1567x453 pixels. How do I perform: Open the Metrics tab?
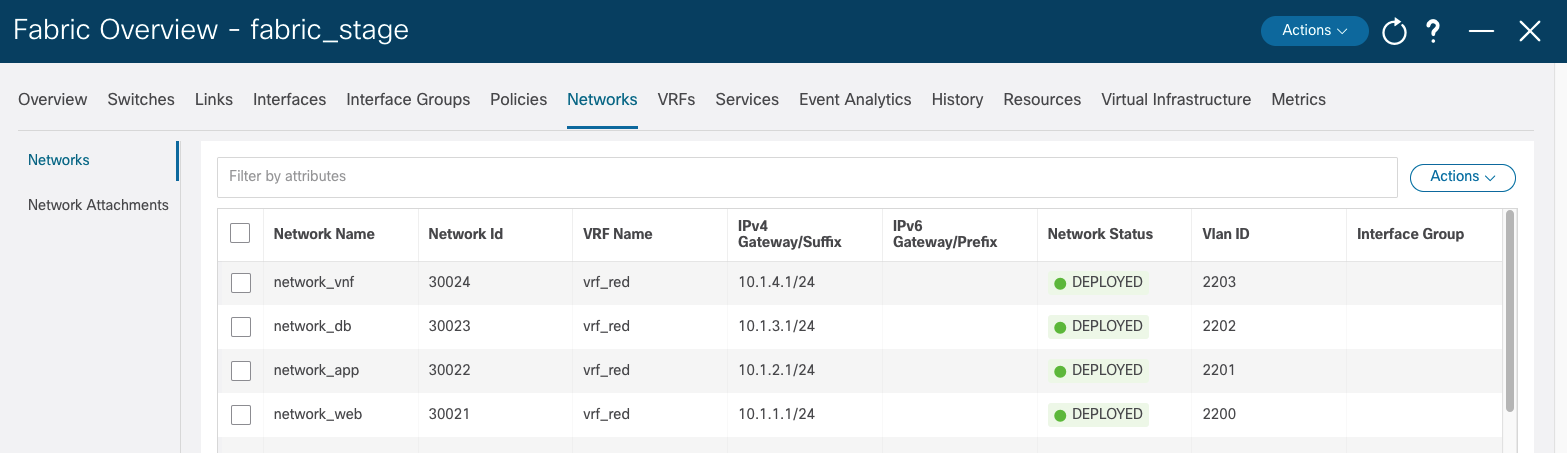click(1298, 99)
